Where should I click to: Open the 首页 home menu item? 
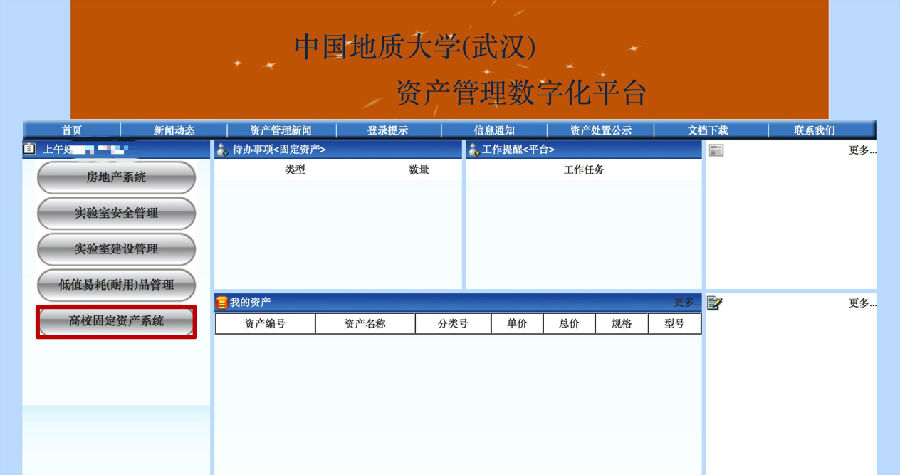tap(72, 130)
